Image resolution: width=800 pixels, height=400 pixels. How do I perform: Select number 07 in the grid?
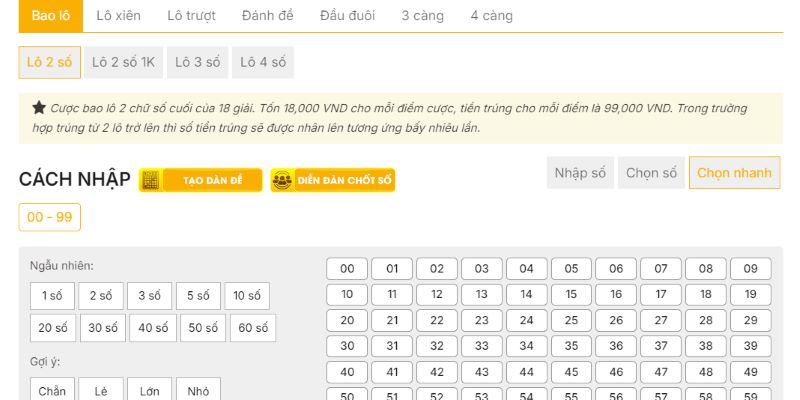[661, 268]
